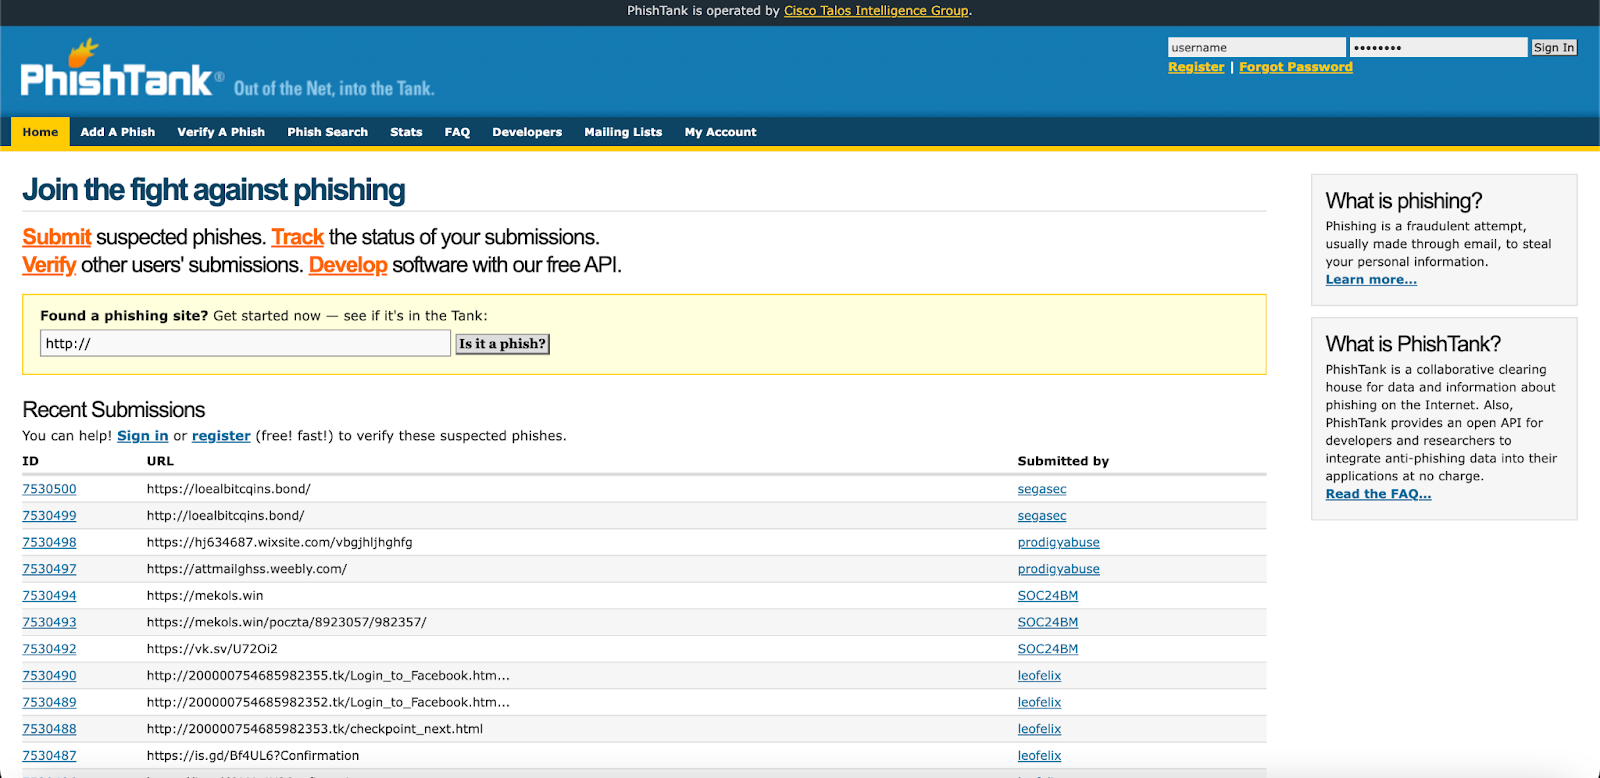The image size is (1600, 778).
Task: Click the Read the FAQ... link
Action: 1378,494
